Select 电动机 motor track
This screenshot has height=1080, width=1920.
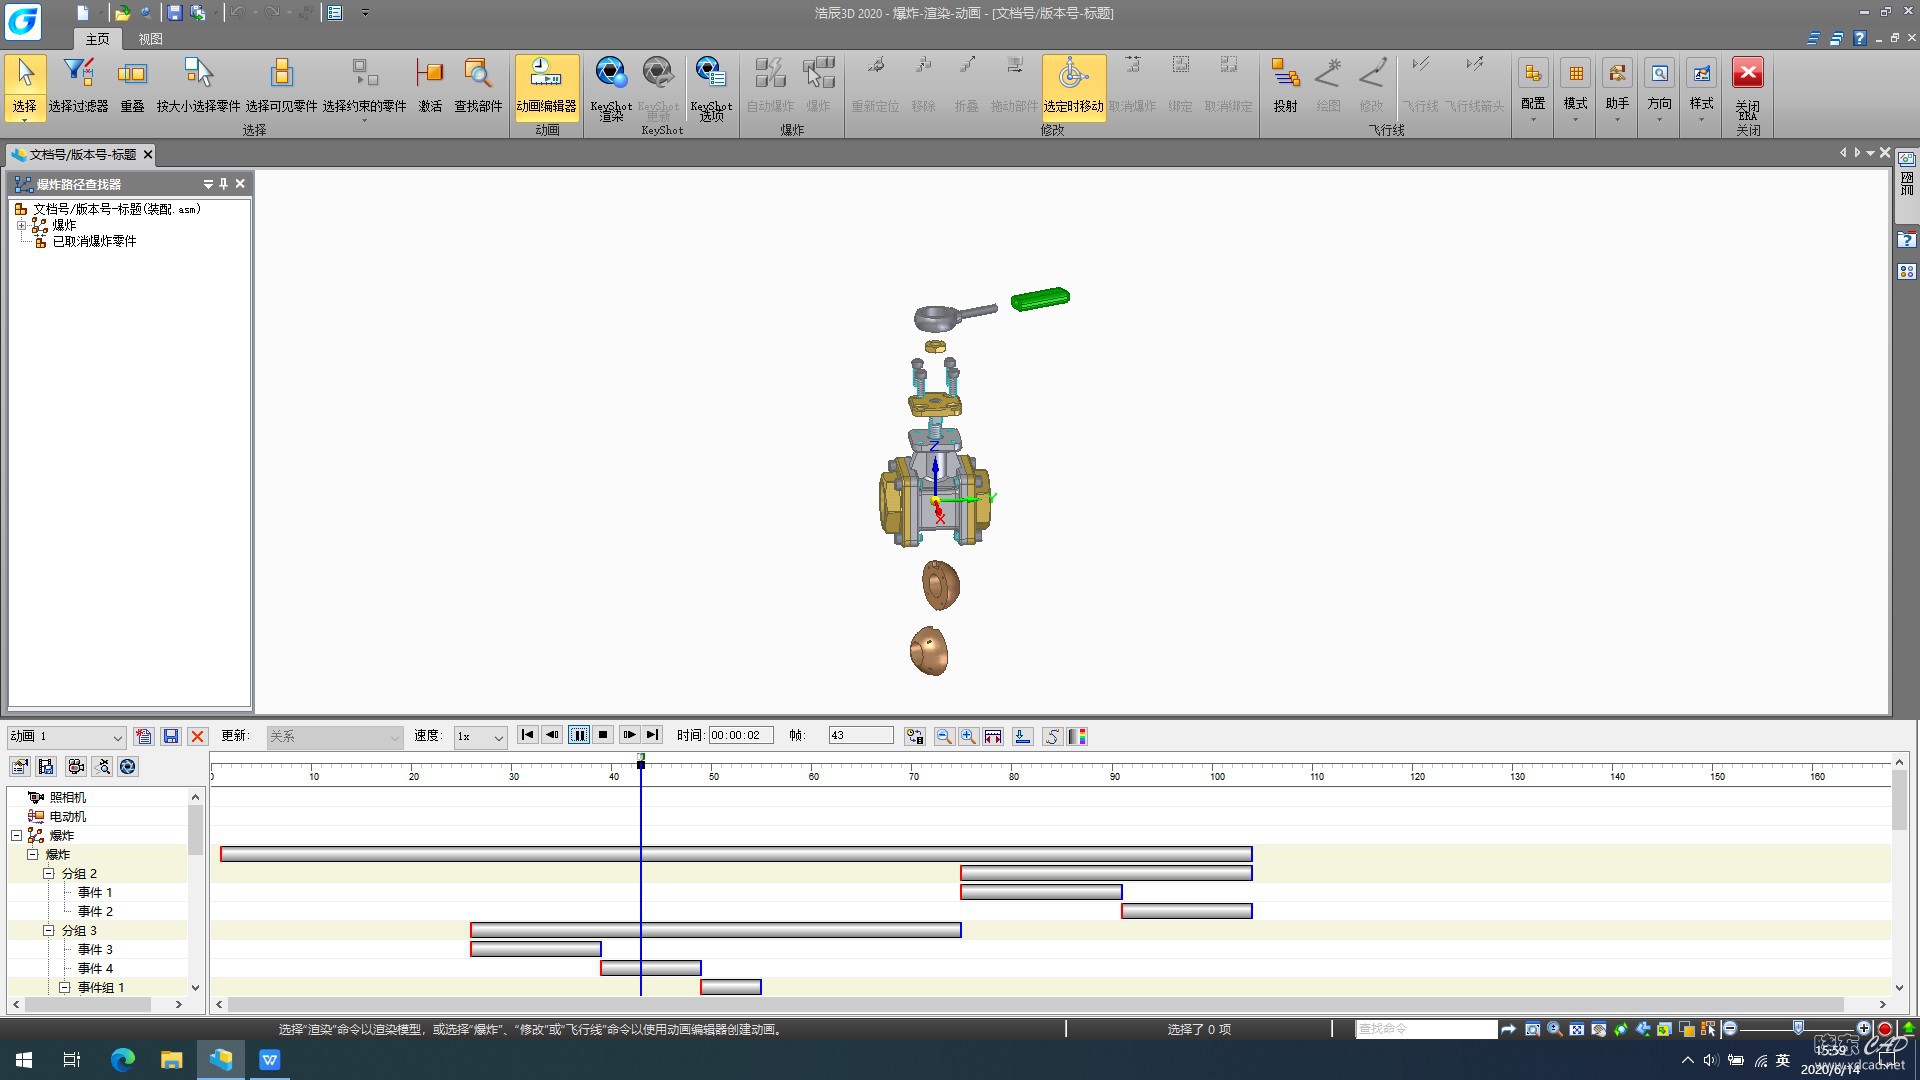point(68,816)
